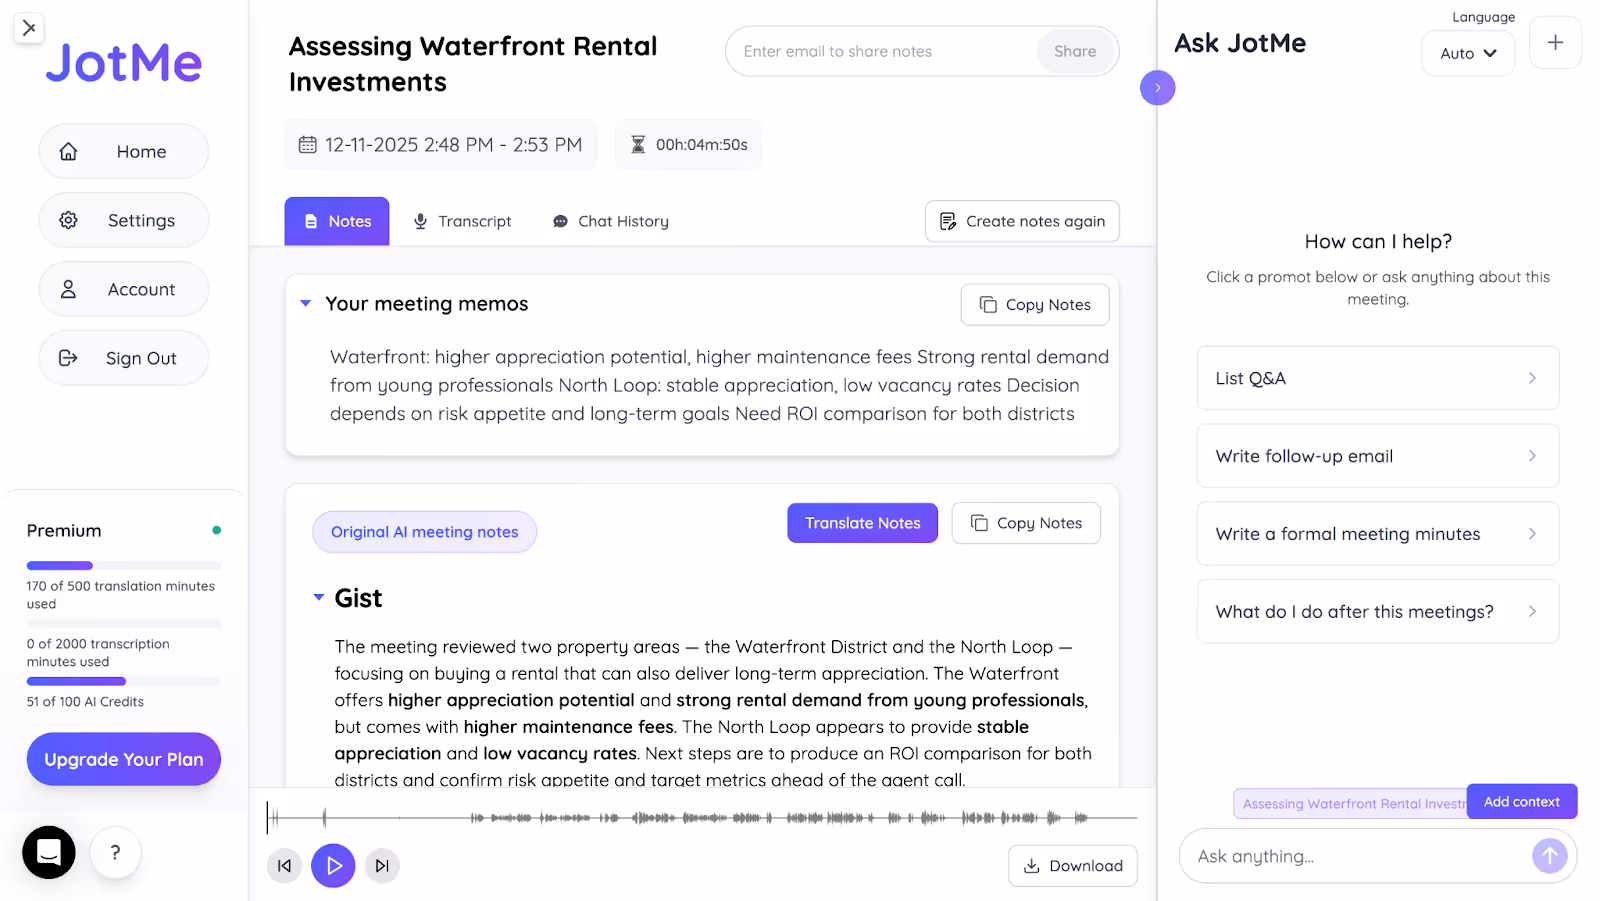Switch to the Notes tab
This screenshot has height=901, width=1600.
337,221
